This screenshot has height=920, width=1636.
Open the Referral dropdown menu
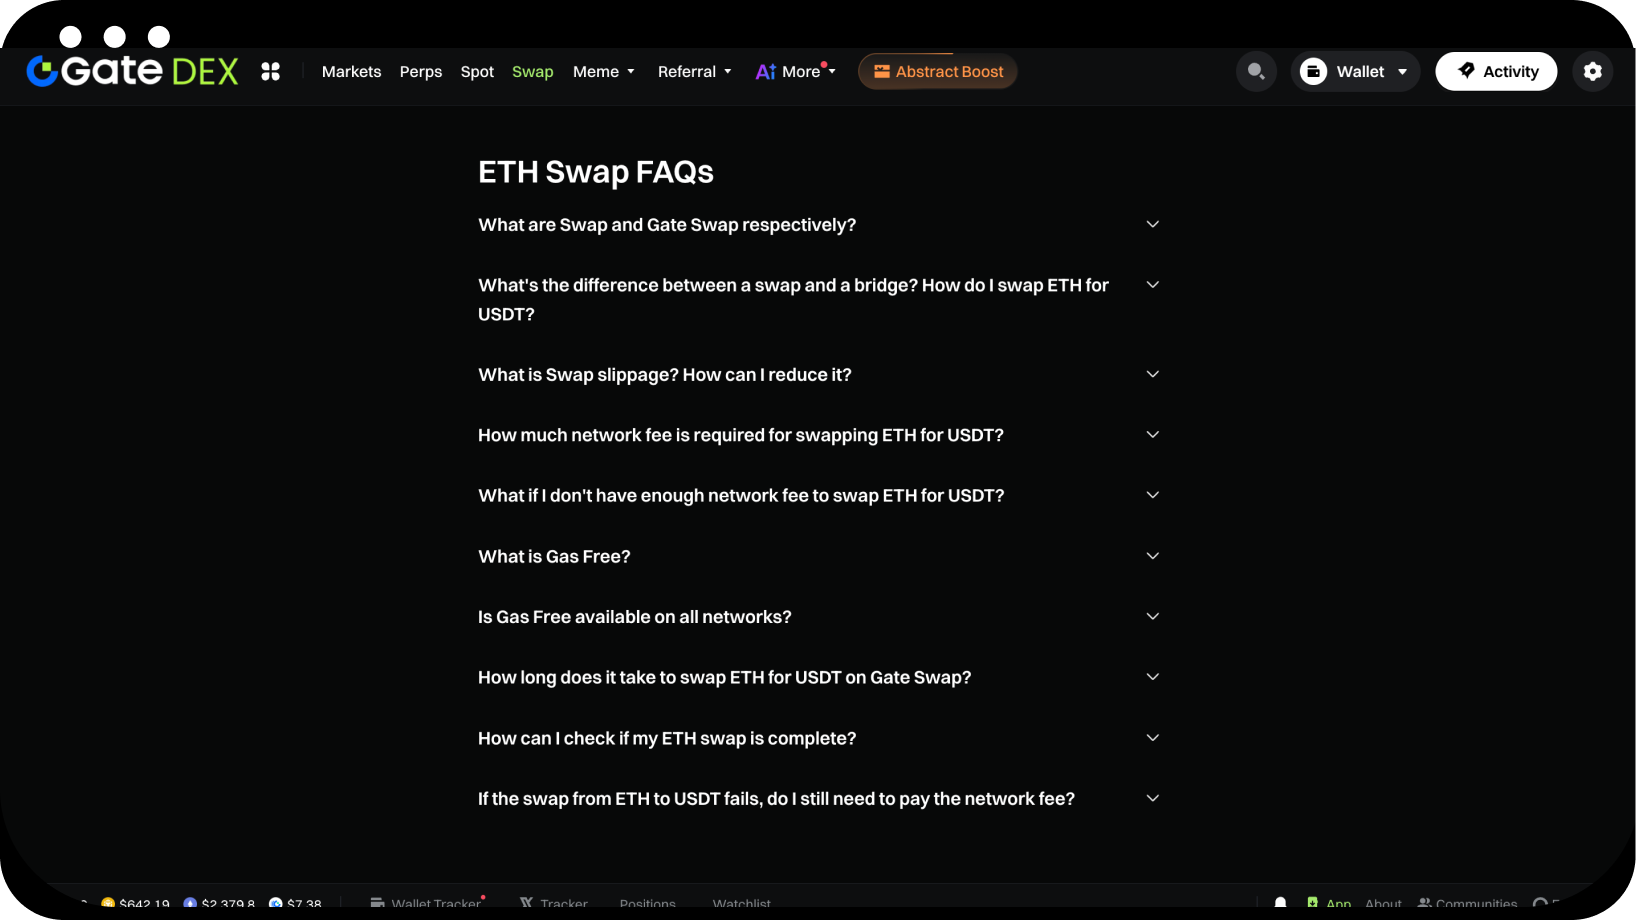tap(694, 72)
